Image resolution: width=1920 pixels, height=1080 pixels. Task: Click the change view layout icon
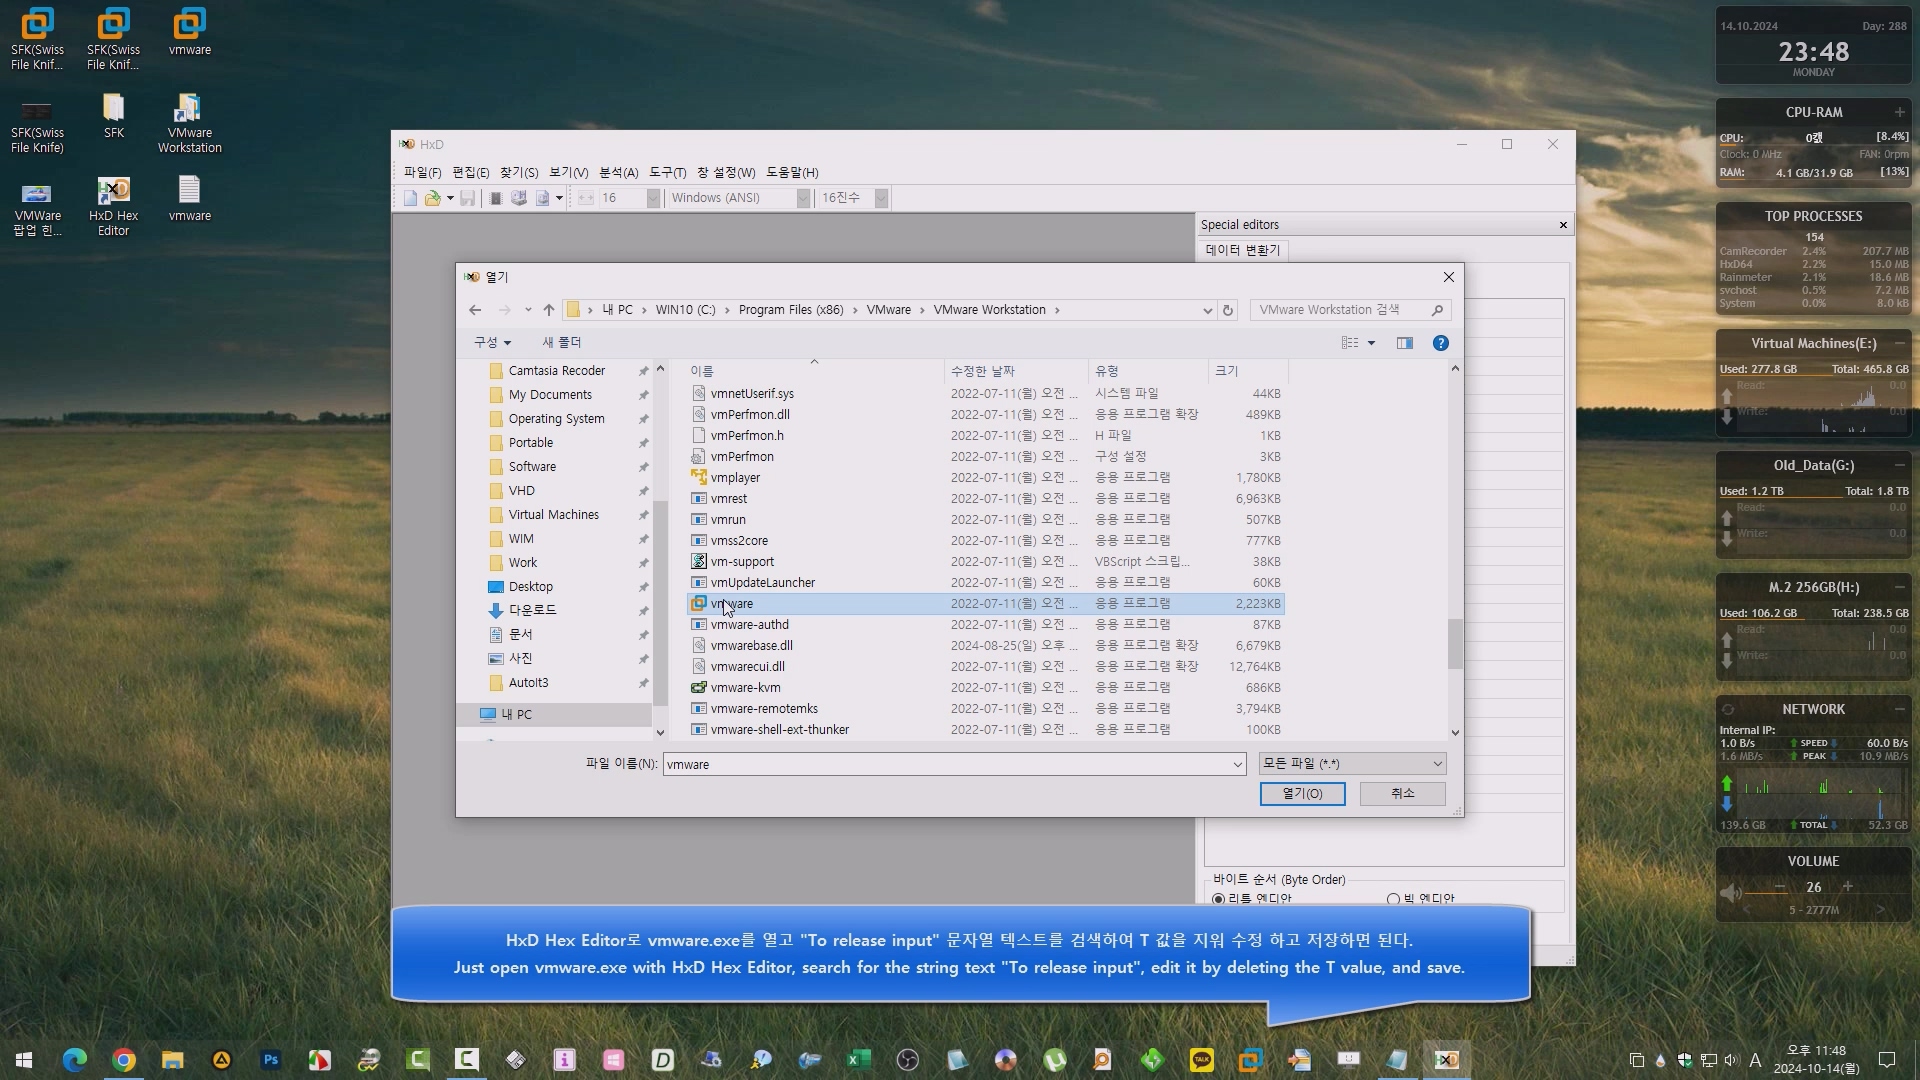(1350, 343)
